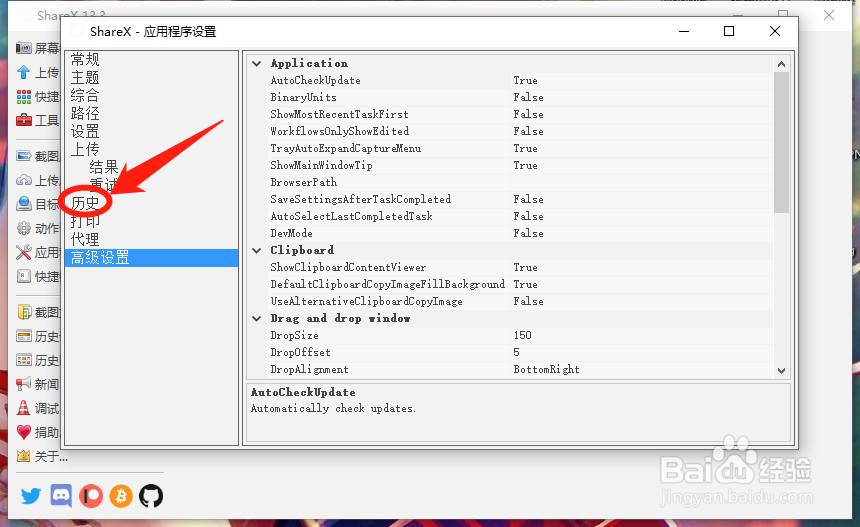Click the colored grid 快捷 icon
Screen dimensions: 860x527
(24, 97)
